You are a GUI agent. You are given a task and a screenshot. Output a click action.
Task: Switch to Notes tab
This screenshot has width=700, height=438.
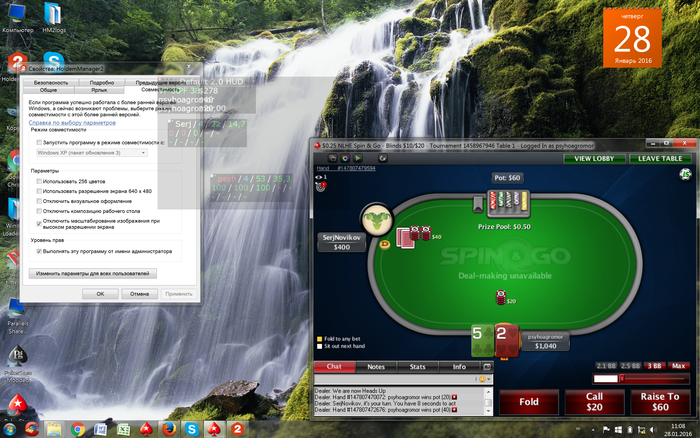376,367
